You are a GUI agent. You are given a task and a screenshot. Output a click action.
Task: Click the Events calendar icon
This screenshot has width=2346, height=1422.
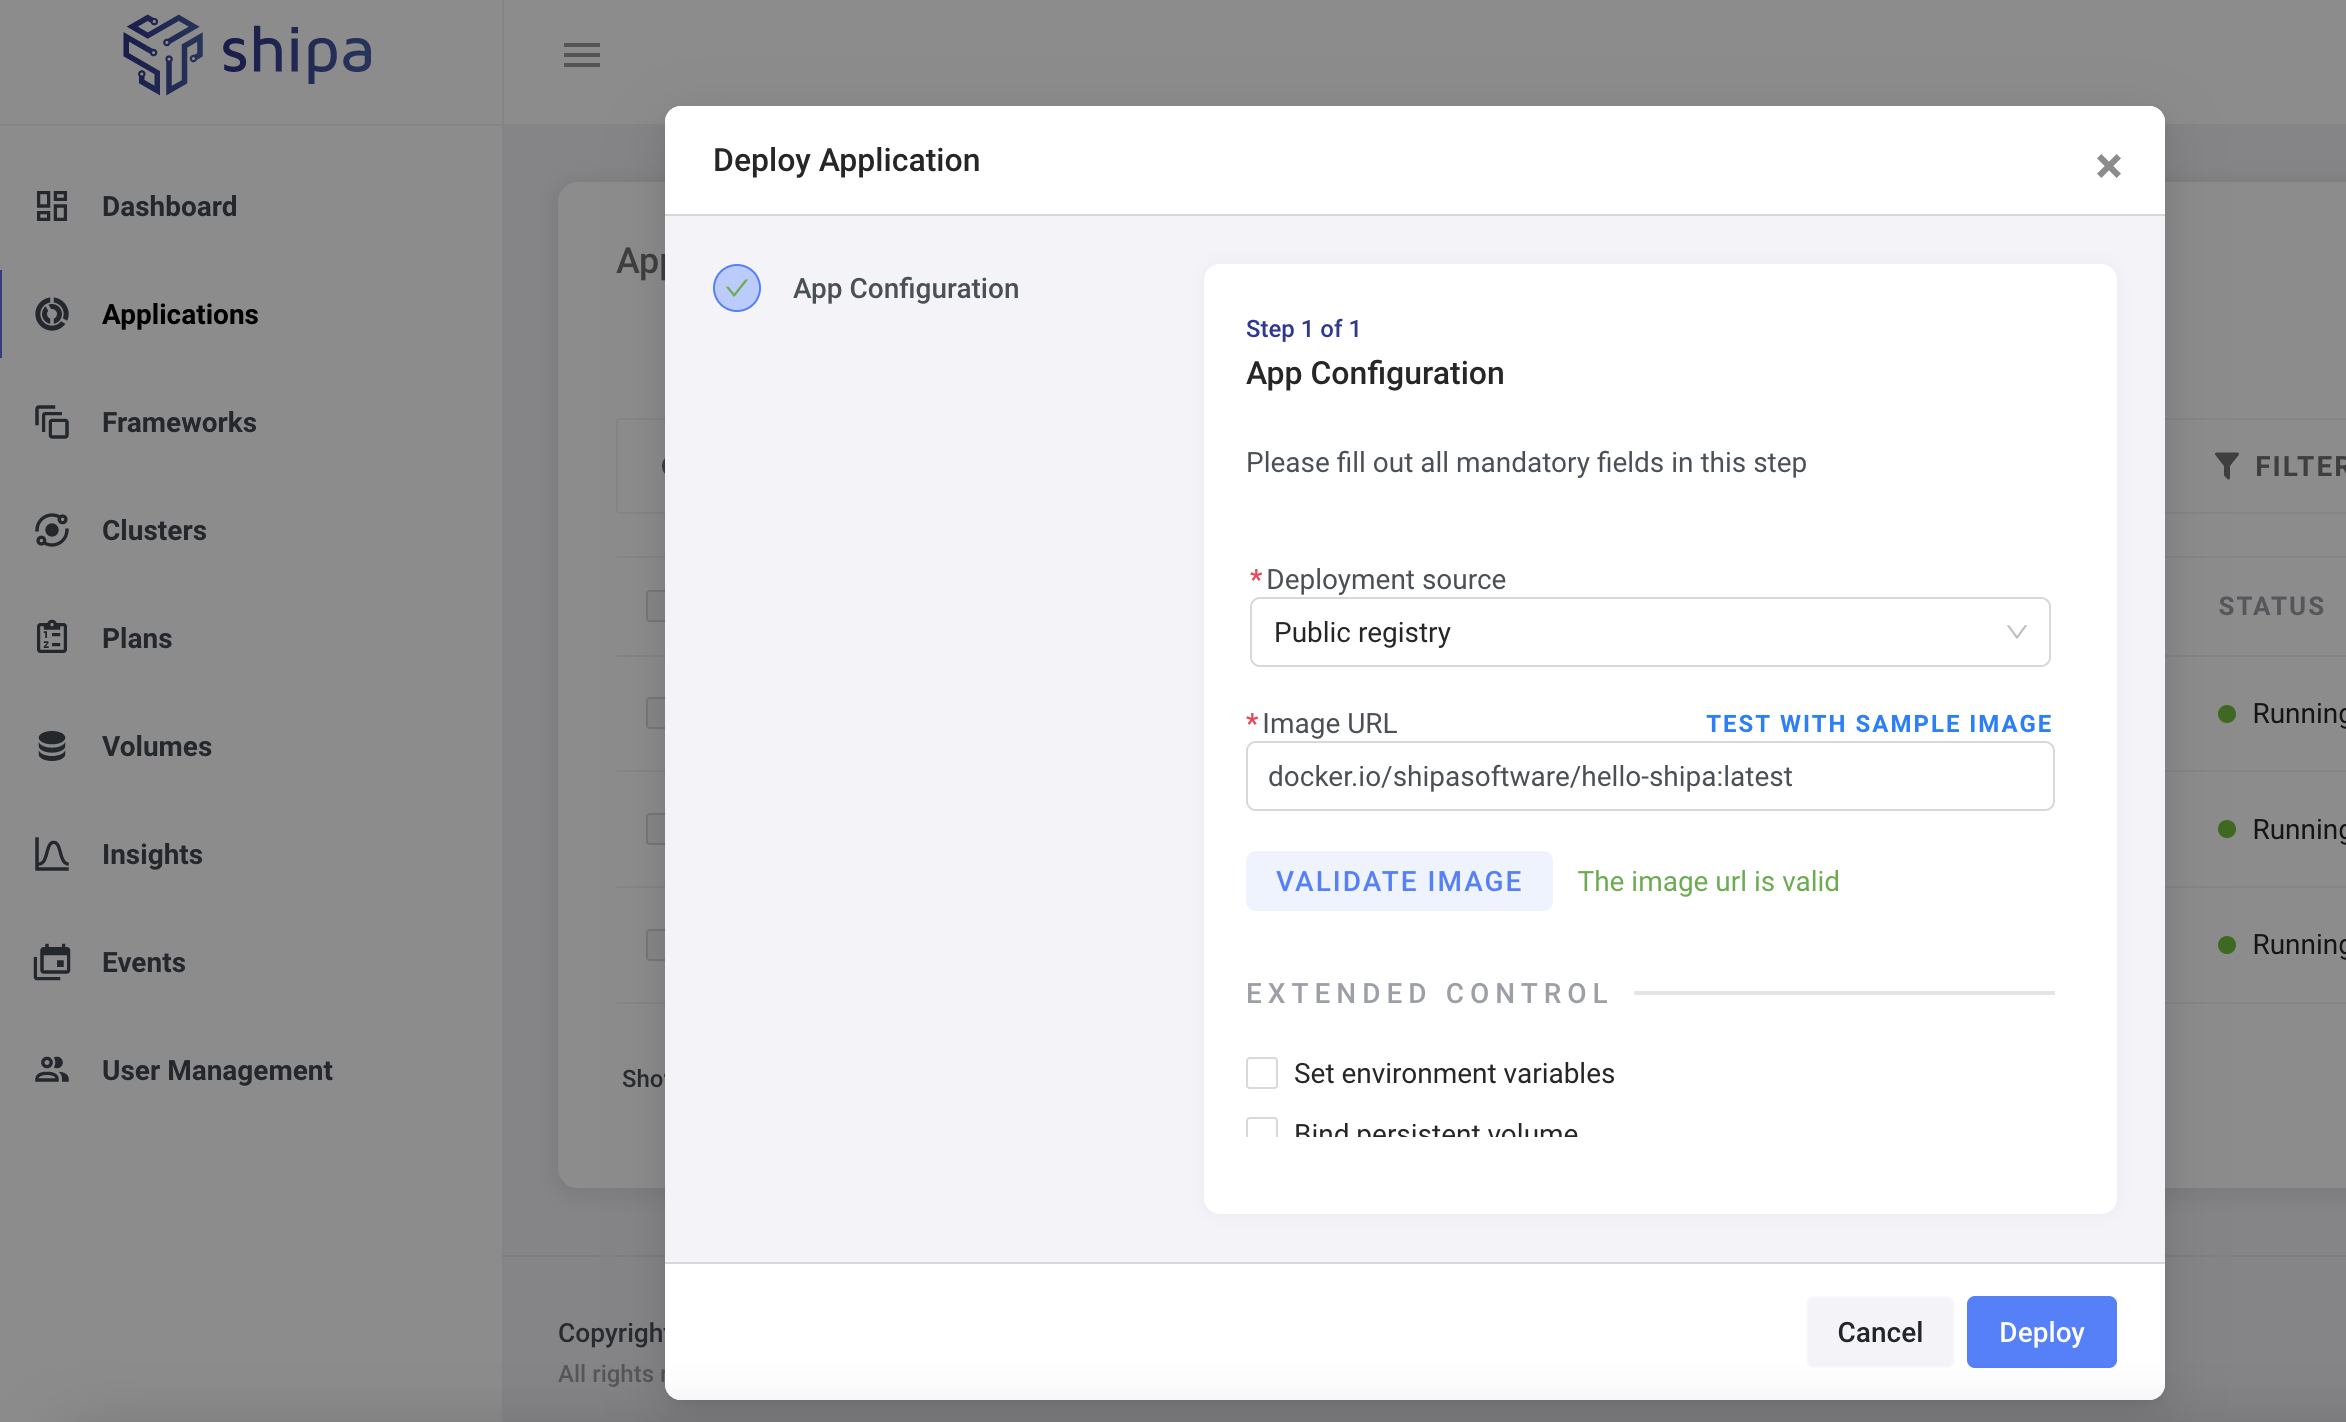click(x=52, y=962)
